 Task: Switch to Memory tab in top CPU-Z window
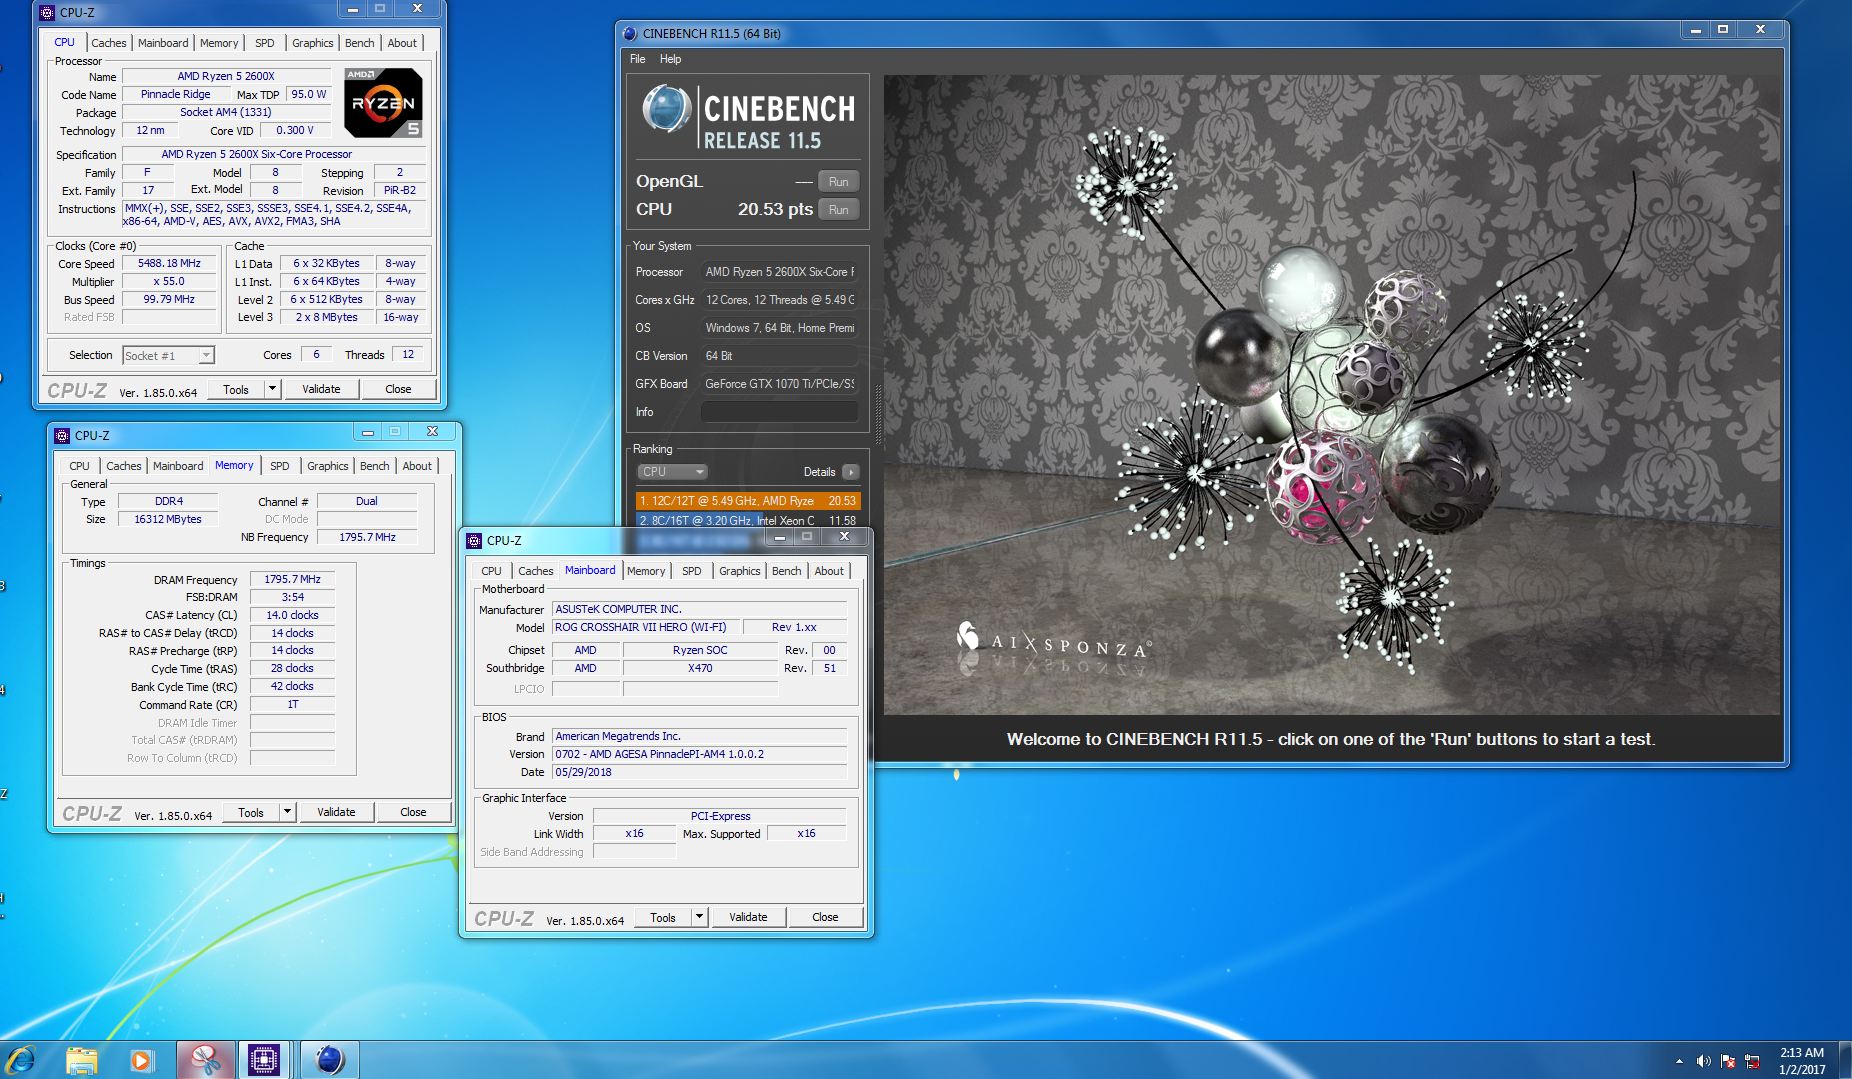click(219, 43)
